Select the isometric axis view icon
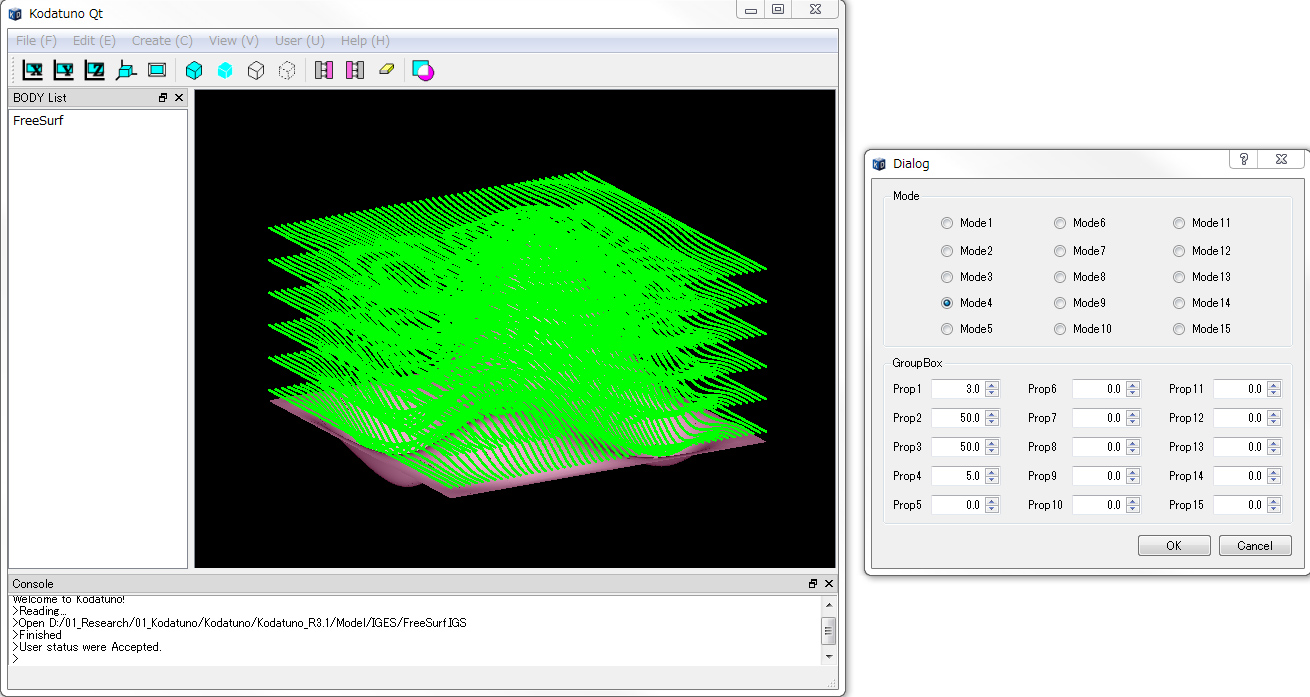The image size is (1310, 697). coord(126,70)
